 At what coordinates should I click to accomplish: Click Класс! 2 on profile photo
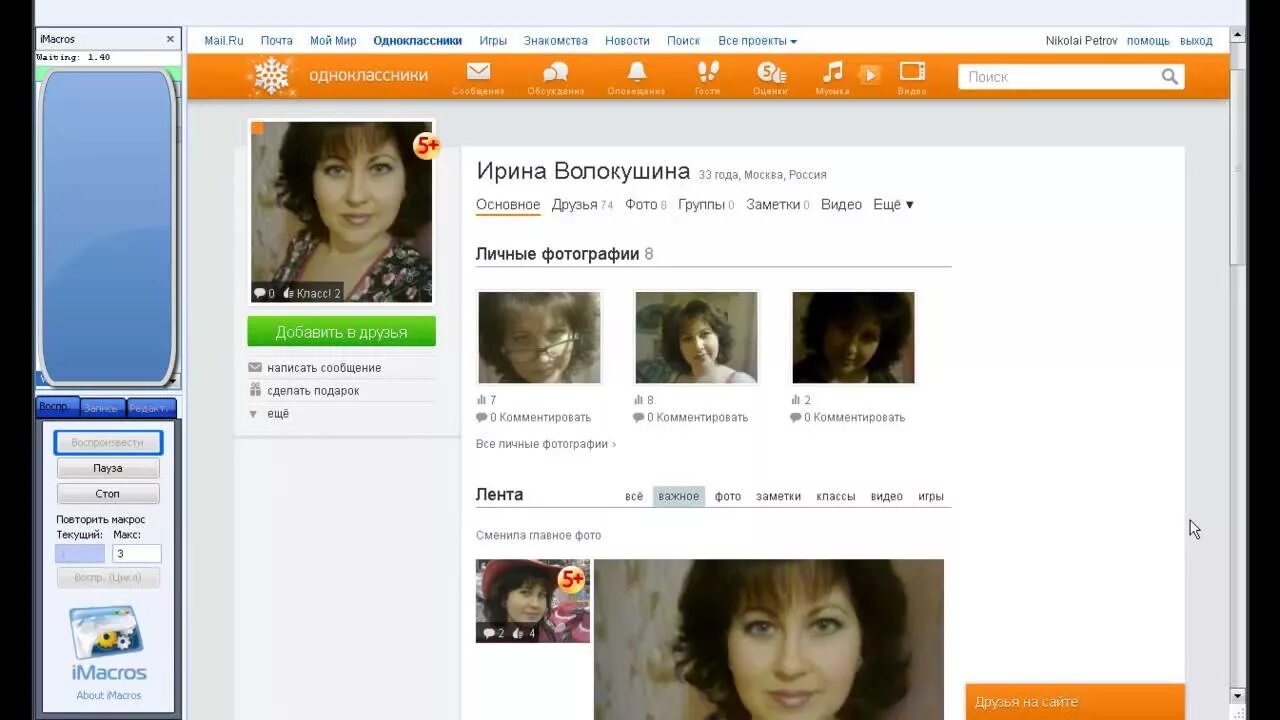(x=312, y=293)
